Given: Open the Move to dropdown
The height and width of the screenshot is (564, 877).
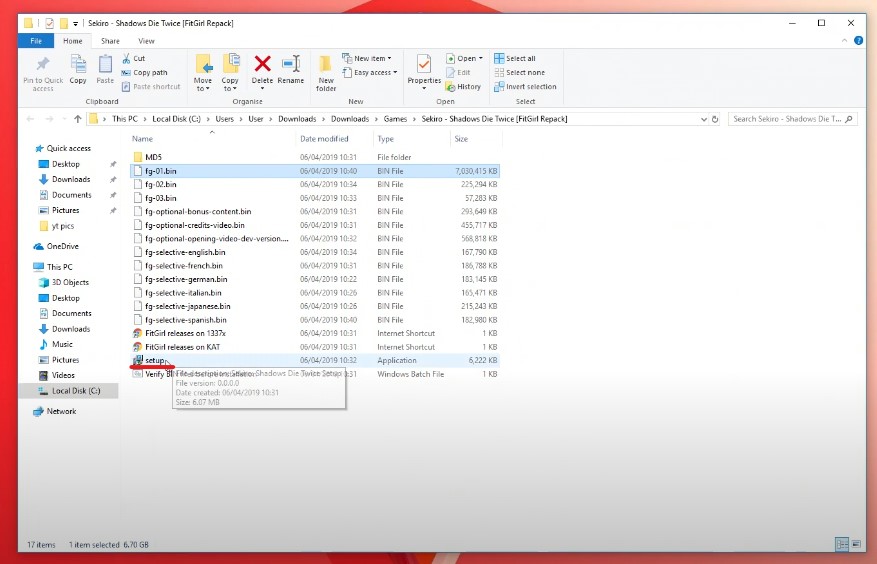Looking at the screenshot, I should [x=203, y=73].
